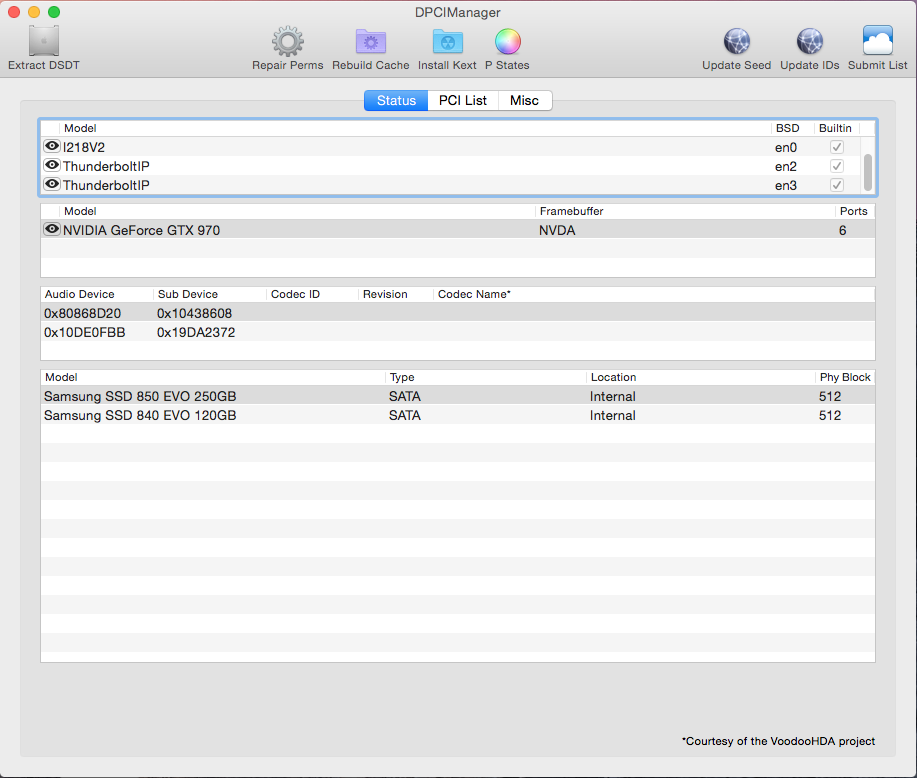This screenshot has width=917, height=778.
Task: Click the eye icon beside I218V2
Action: (x=52, y=146)
